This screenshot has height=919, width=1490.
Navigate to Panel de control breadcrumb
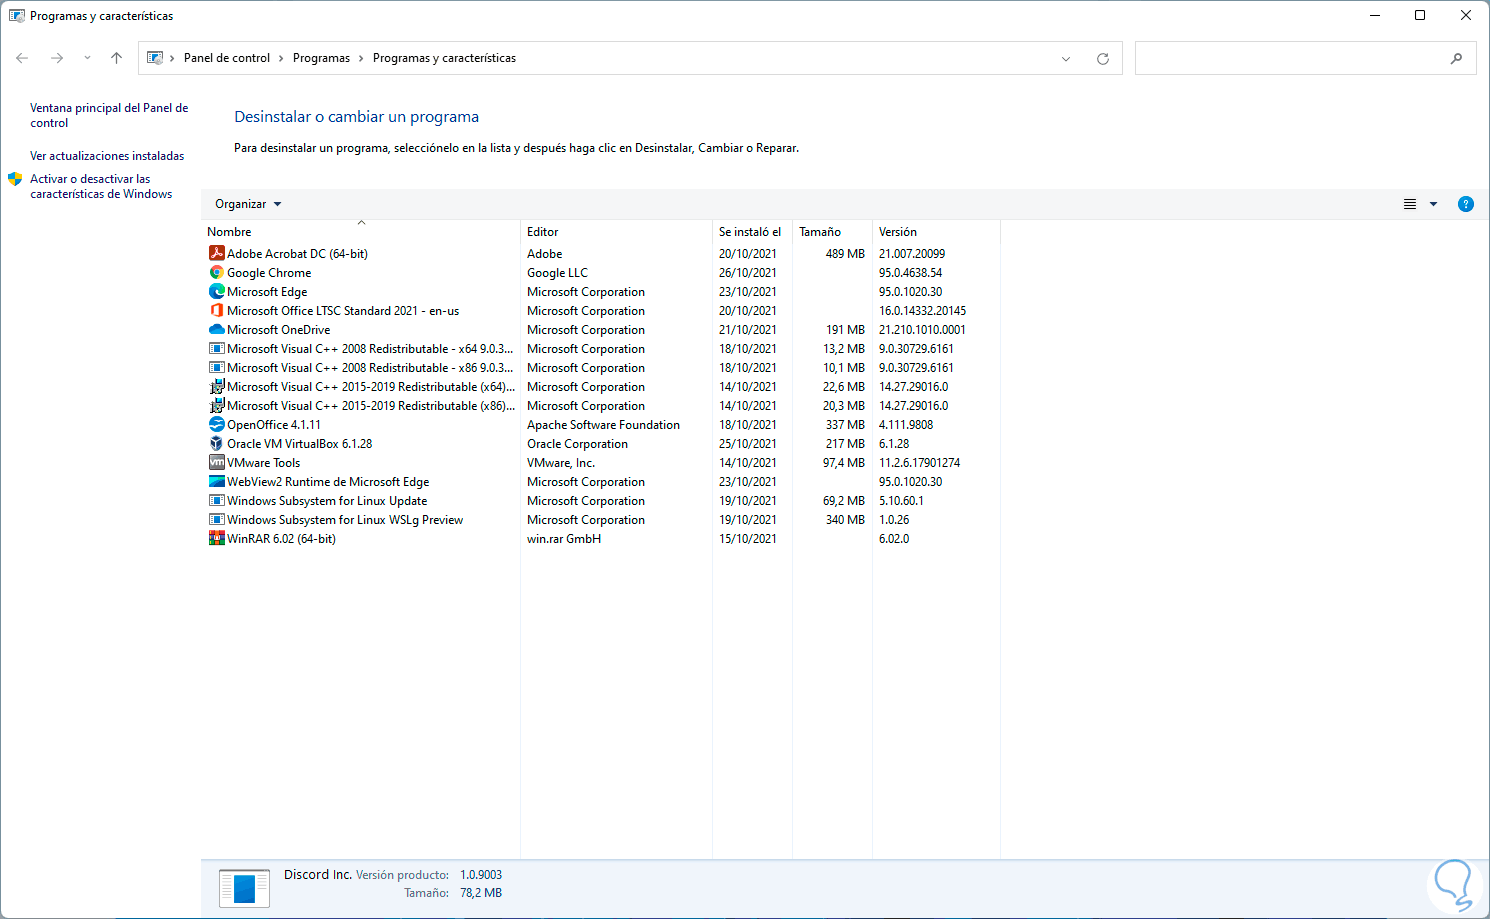point(227,58)
